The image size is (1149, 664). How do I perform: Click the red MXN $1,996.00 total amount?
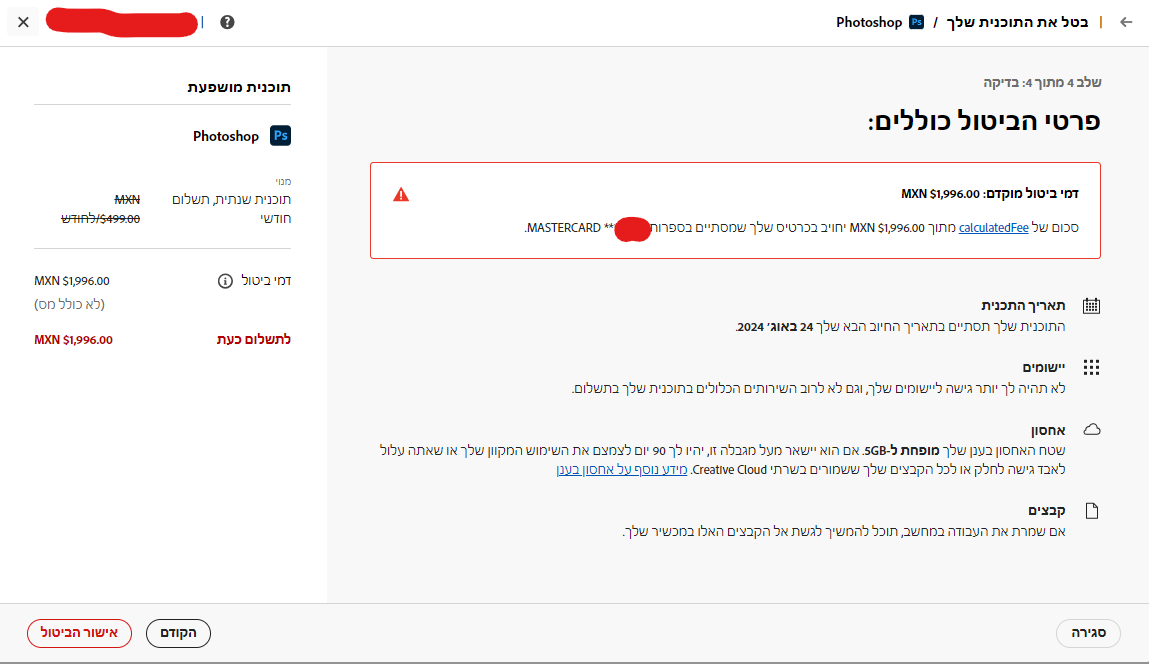pyautogui.click(x=73, y=340)
